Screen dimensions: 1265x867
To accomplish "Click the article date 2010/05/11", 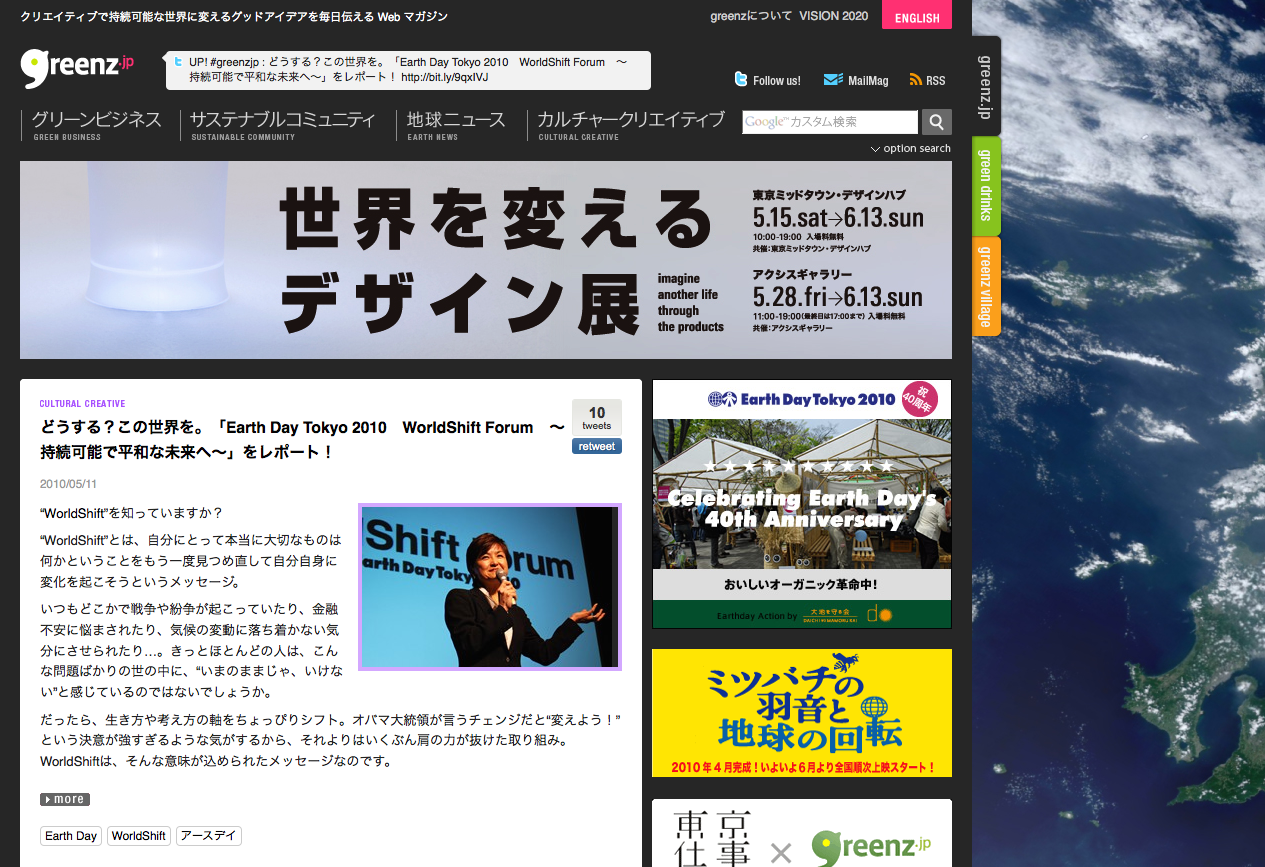I will 68,484.
